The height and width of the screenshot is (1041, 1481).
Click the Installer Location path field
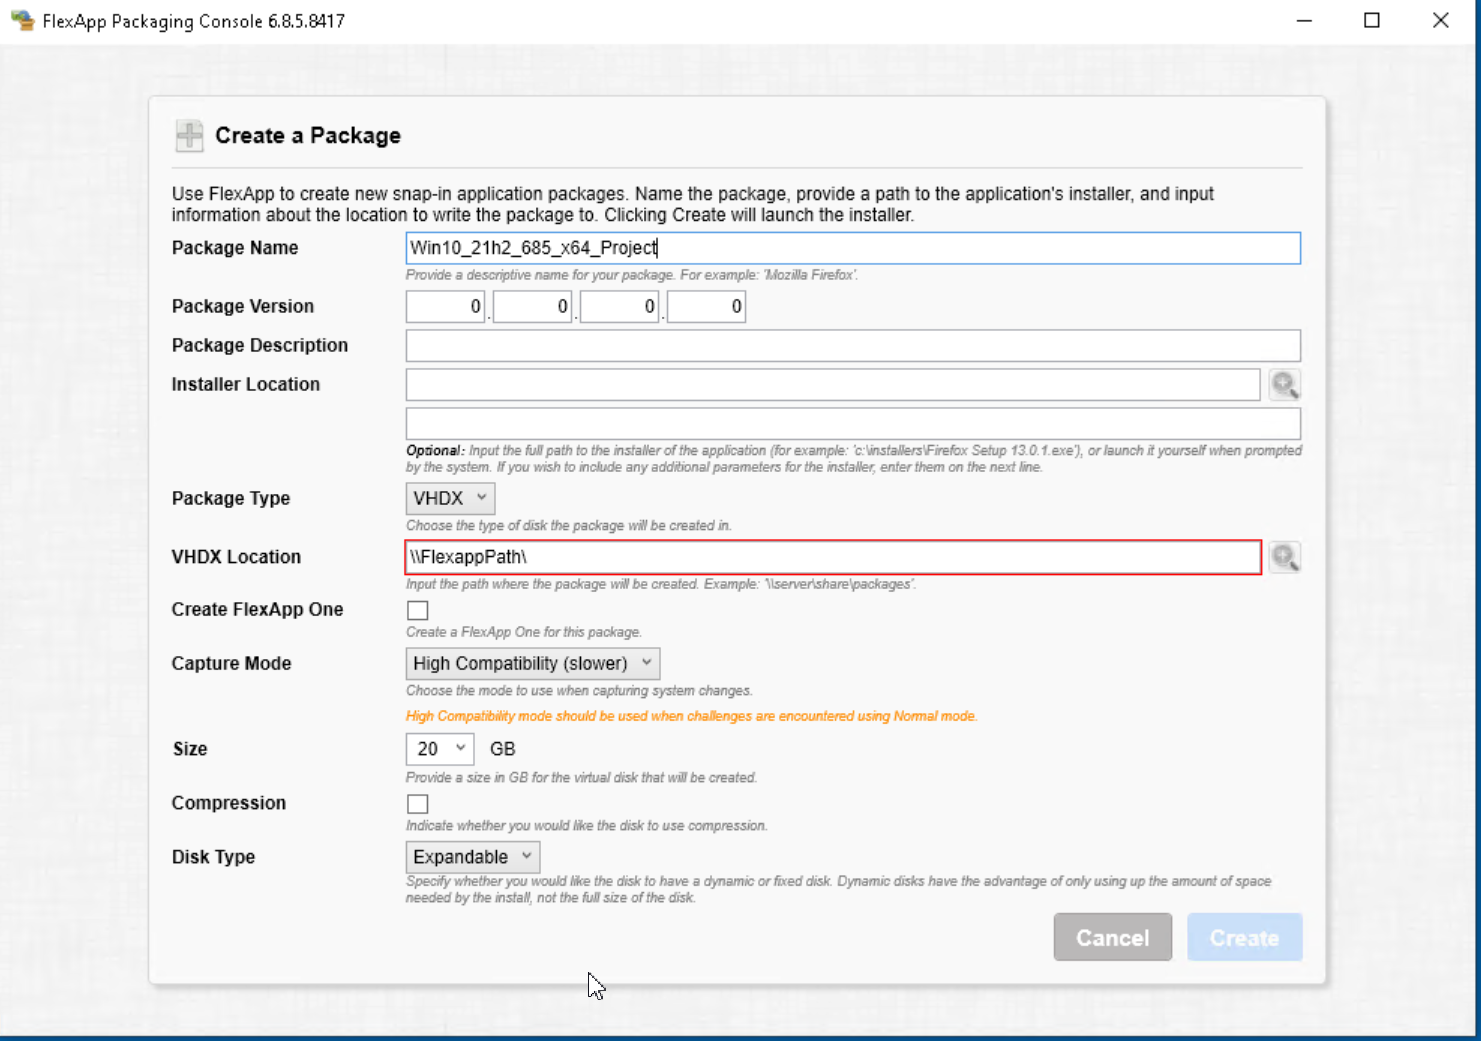point(833,385)
